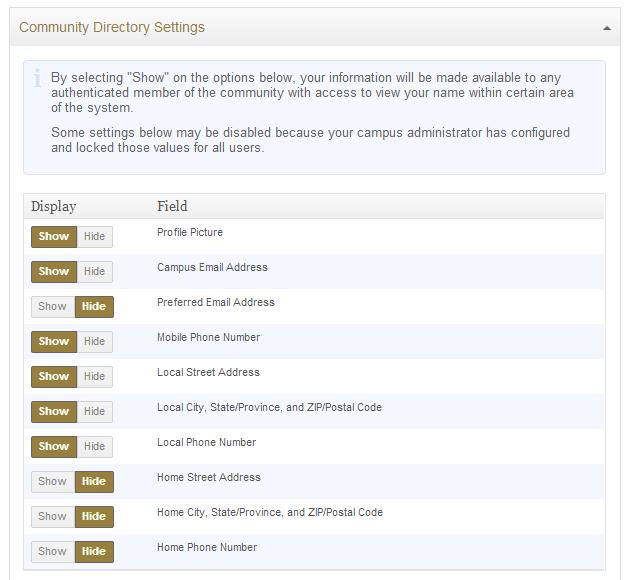The width and height of the screenshot is (624, 580).
Task: Click the Community Directory Settings header title
Action: click(x=112, y=28)
